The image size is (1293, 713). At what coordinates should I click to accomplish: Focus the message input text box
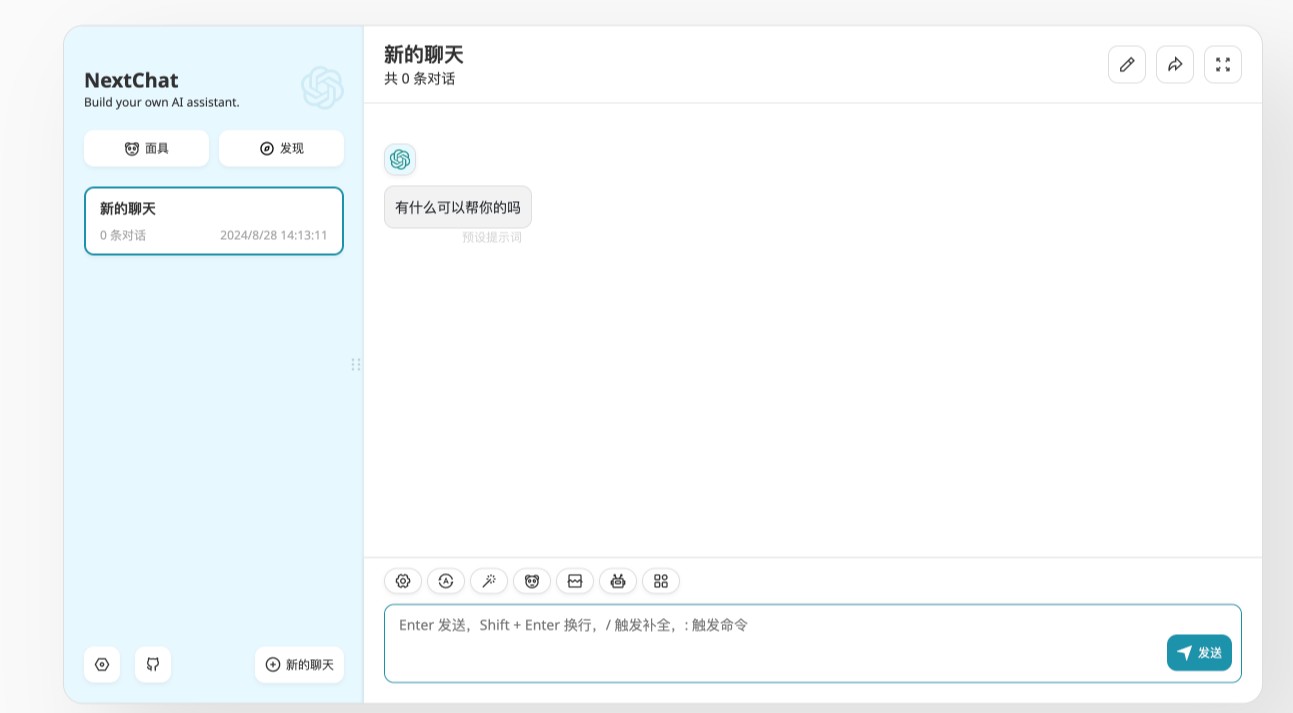click(812, 643)
